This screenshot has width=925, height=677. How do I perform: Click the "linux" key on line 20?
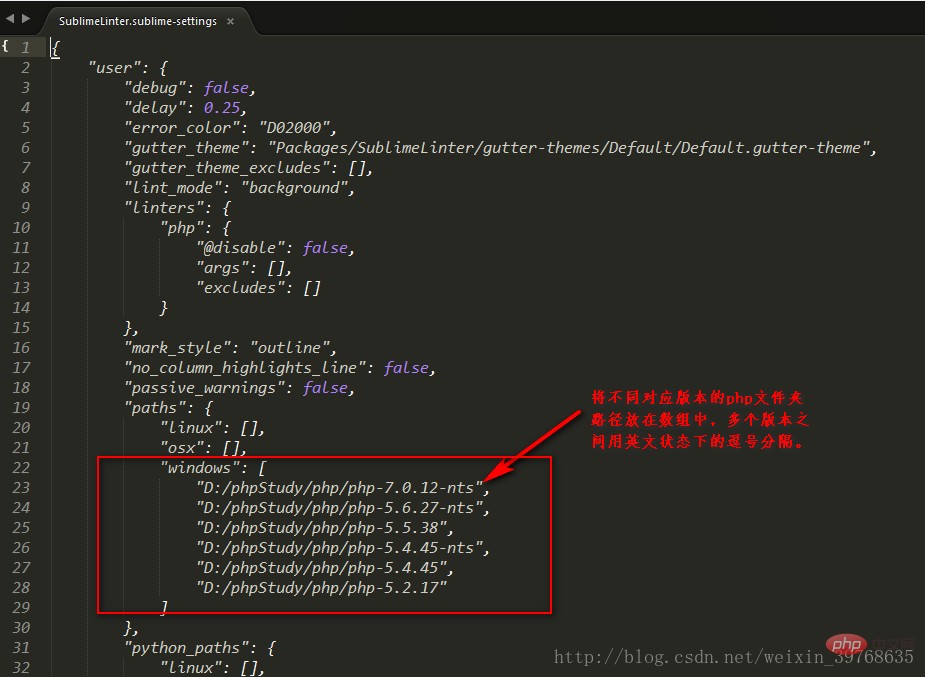(191, 428)
